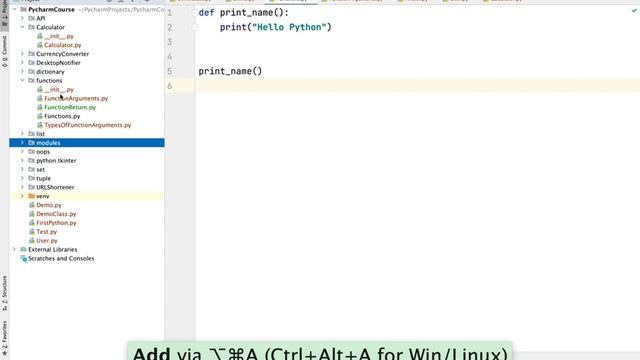Image resolution: width=640 pixels, height=360 pixels.
Task: Select __init__.py under functions folder
Action: (59, 89)
